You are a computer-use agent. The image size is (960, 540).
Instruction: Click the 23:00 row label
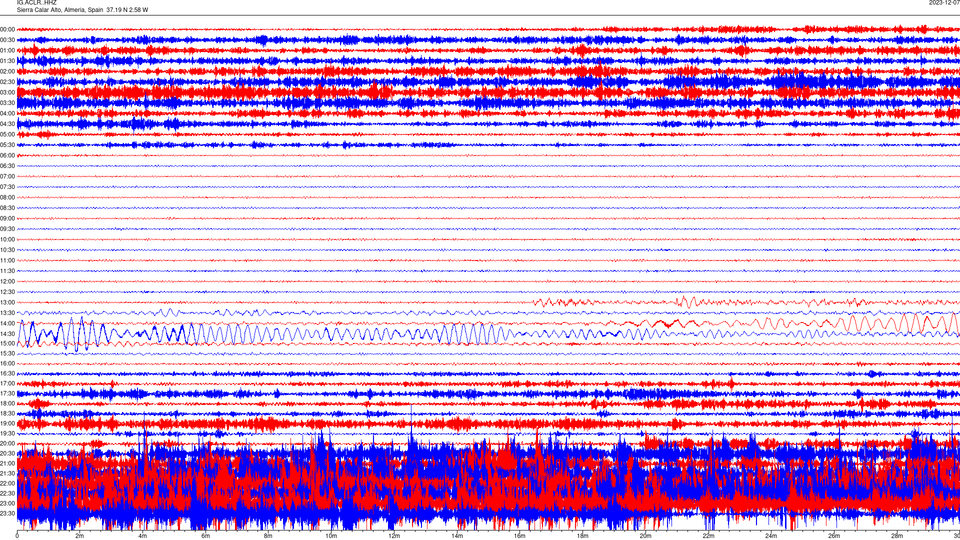click(x=7, y=503)
